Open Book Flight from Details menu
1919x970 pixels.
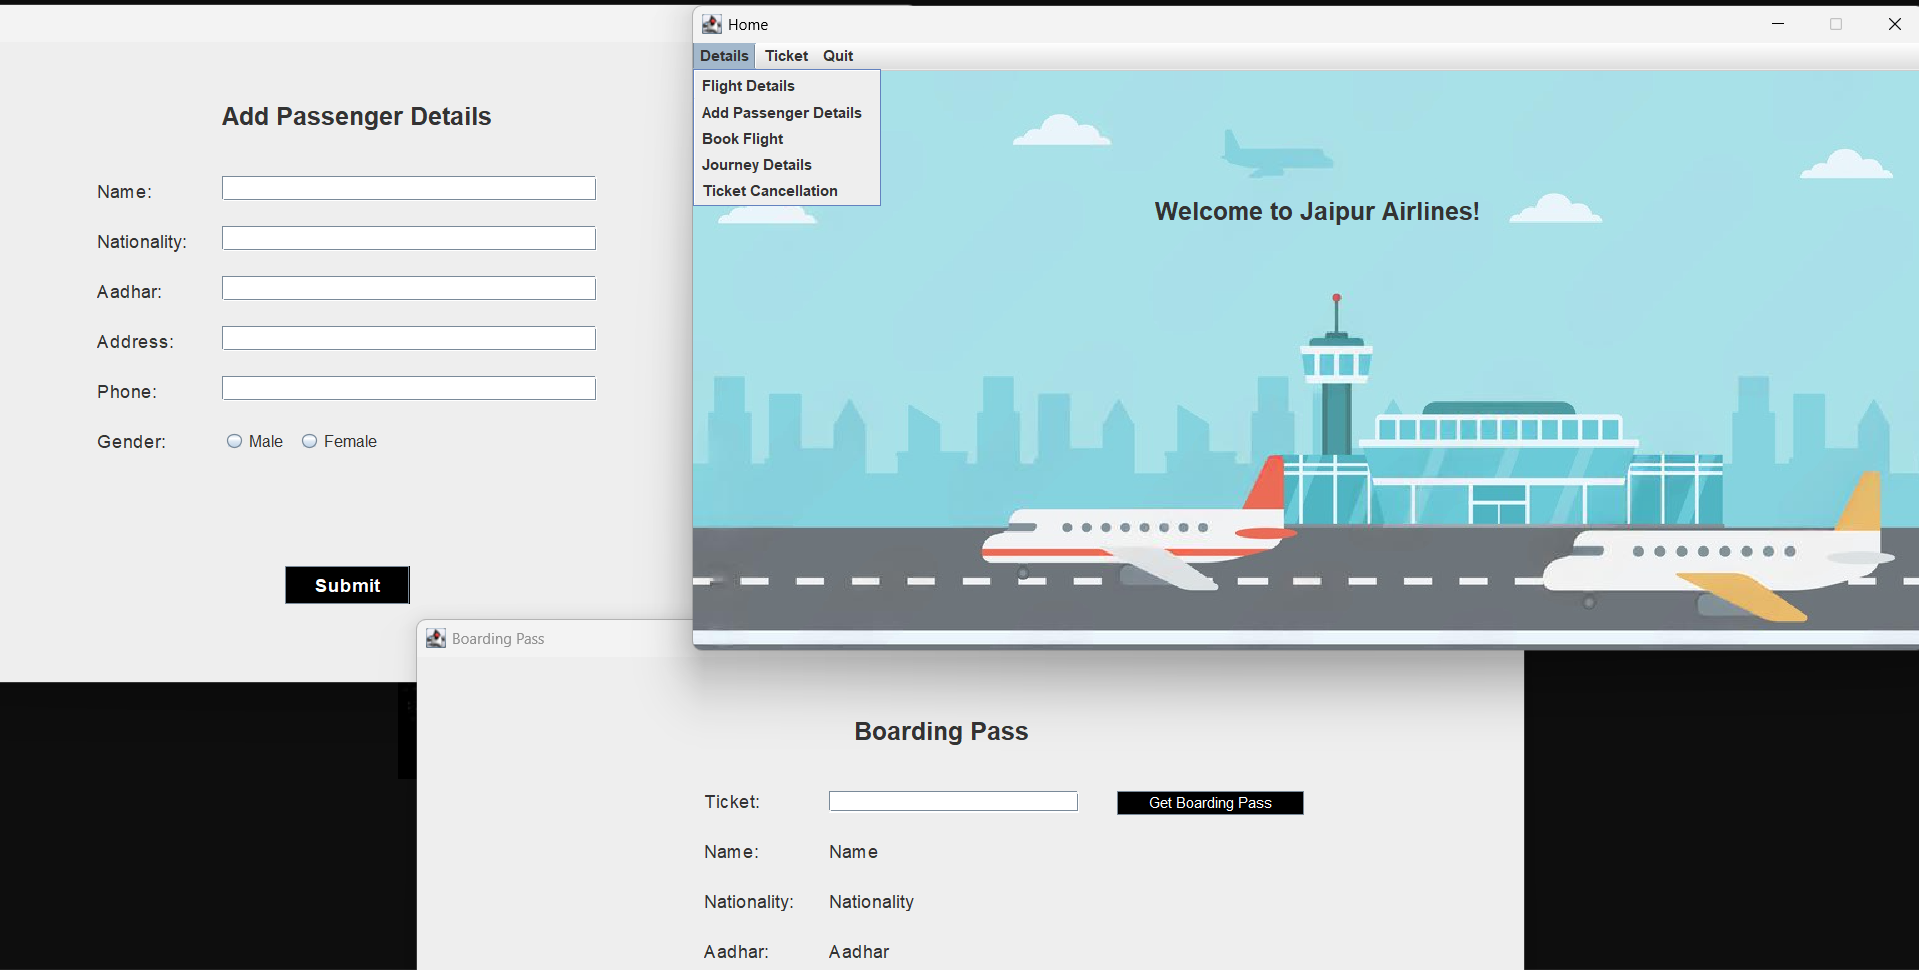742,139
